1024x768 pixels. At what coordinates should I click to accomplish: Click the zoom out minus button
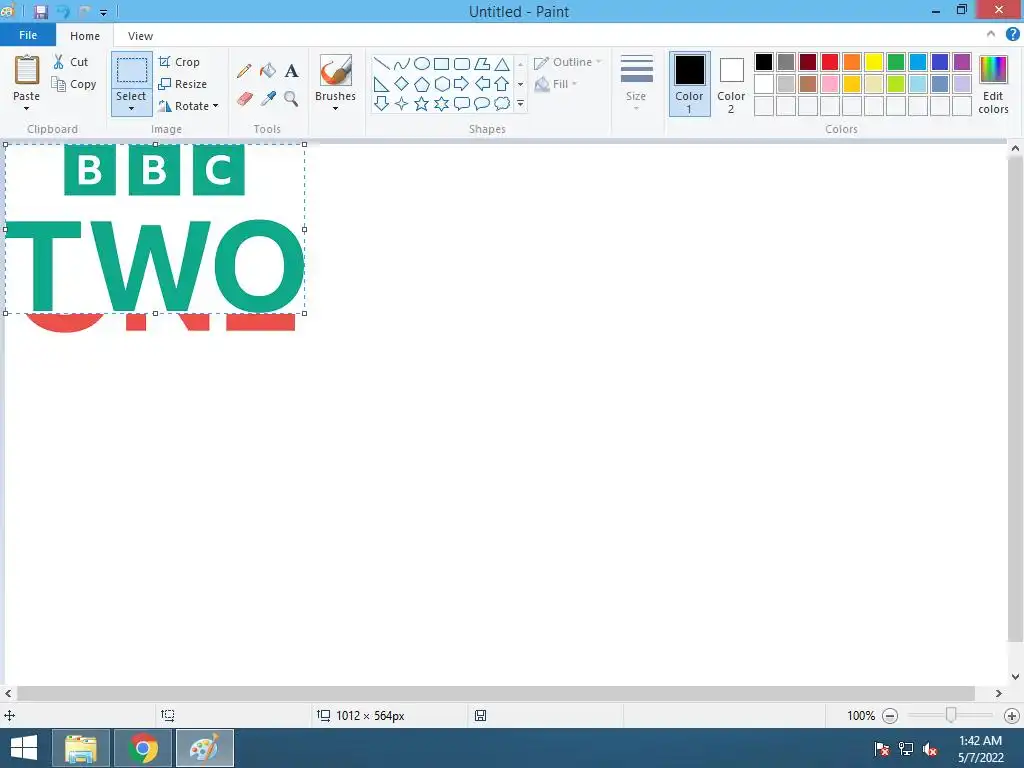pos(889,716)
